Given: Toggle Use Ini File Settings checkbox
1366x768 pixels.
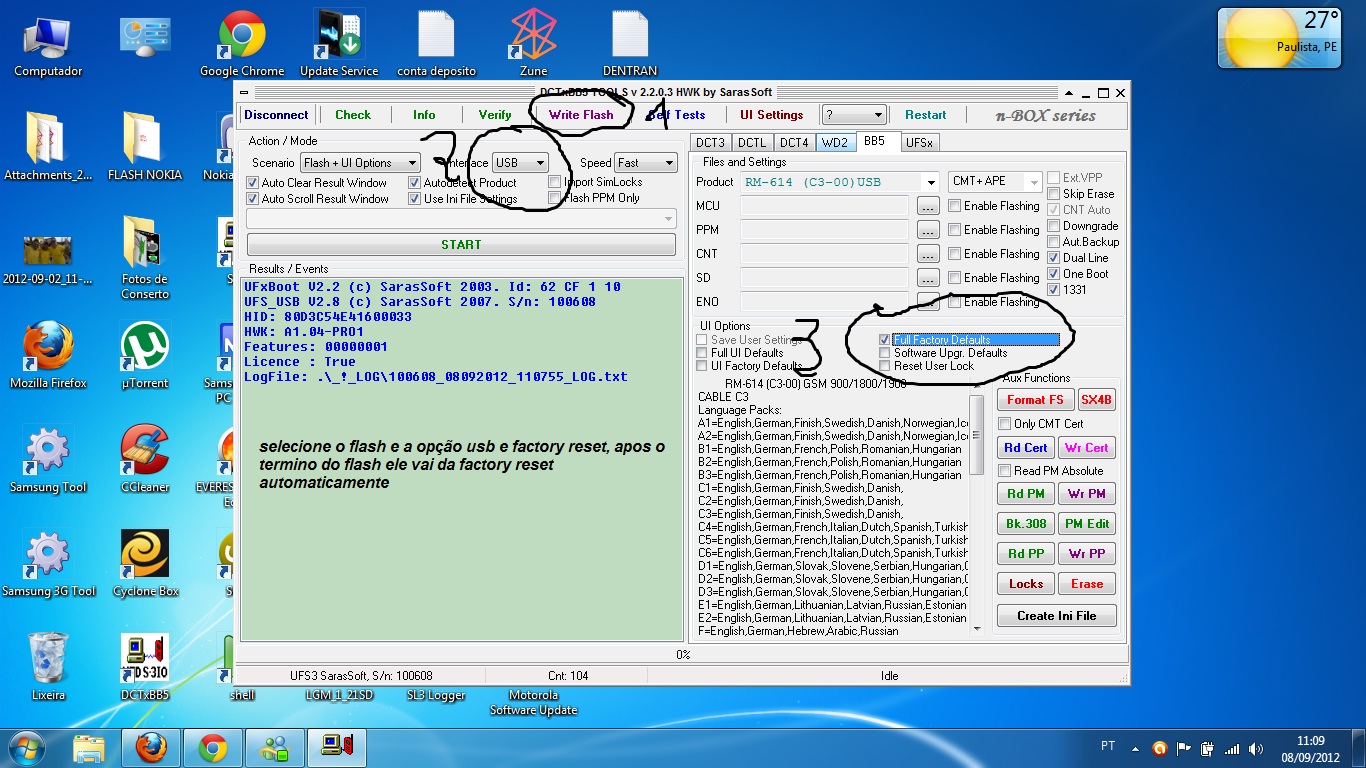Looking at the screenshot, I should click(415, 199).
